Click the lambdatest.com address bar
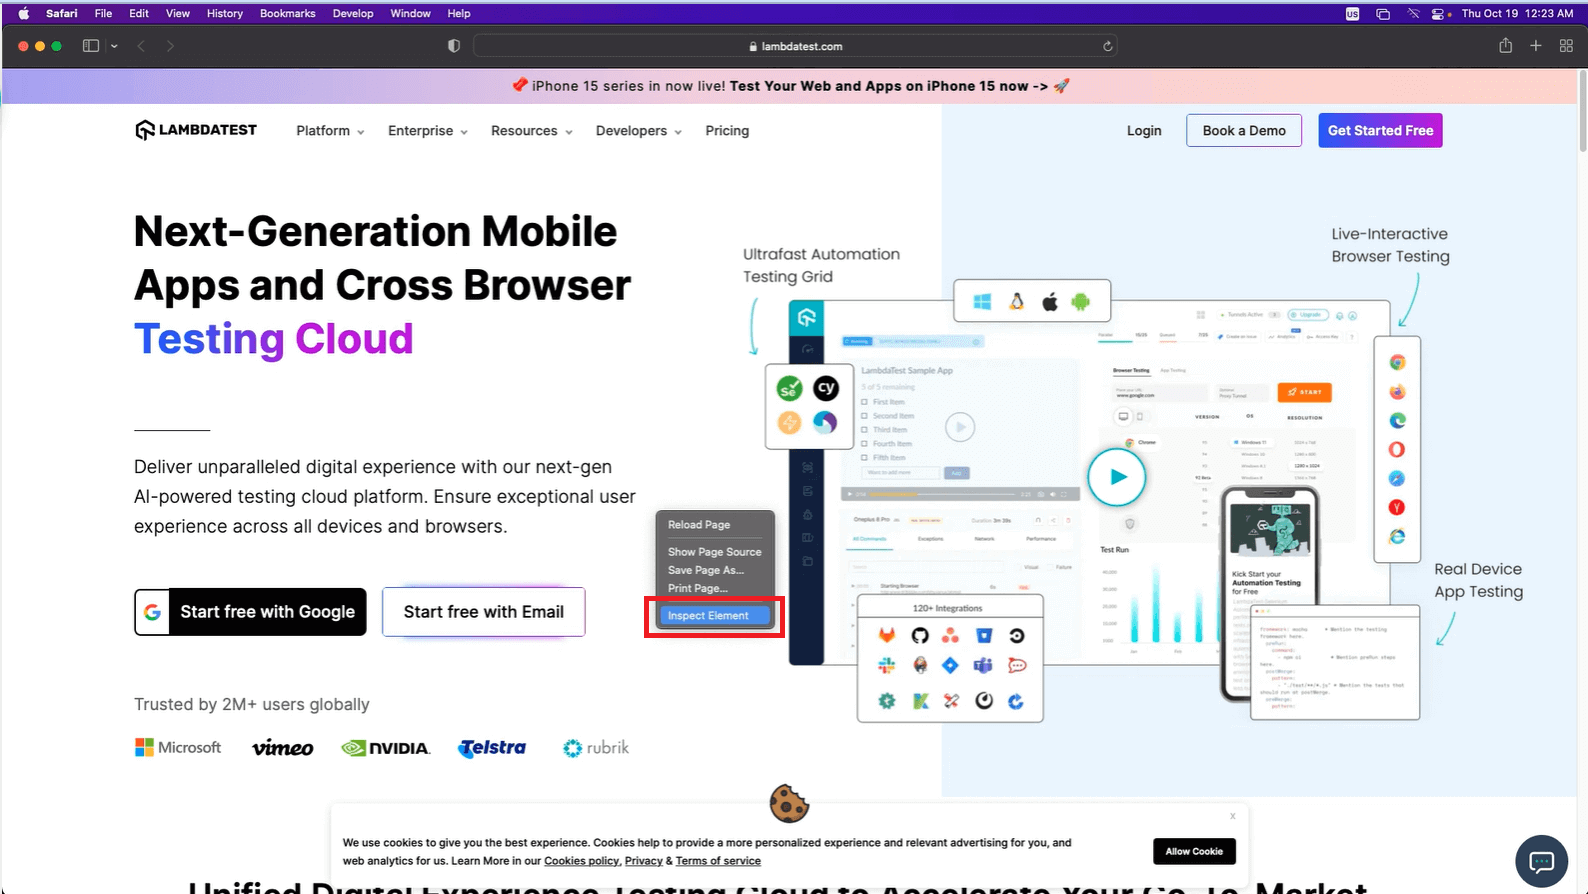 click(795, 46)
